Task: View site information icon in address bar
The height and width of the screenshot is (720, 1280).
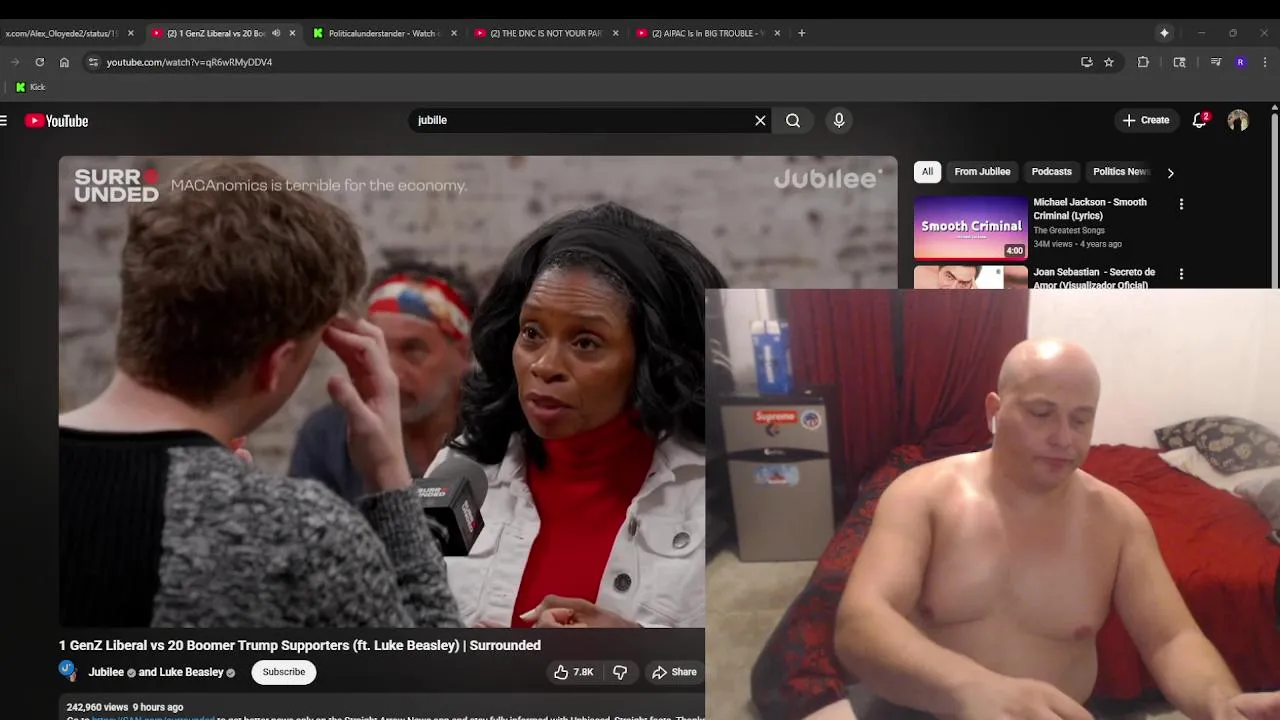Action: 93,62
